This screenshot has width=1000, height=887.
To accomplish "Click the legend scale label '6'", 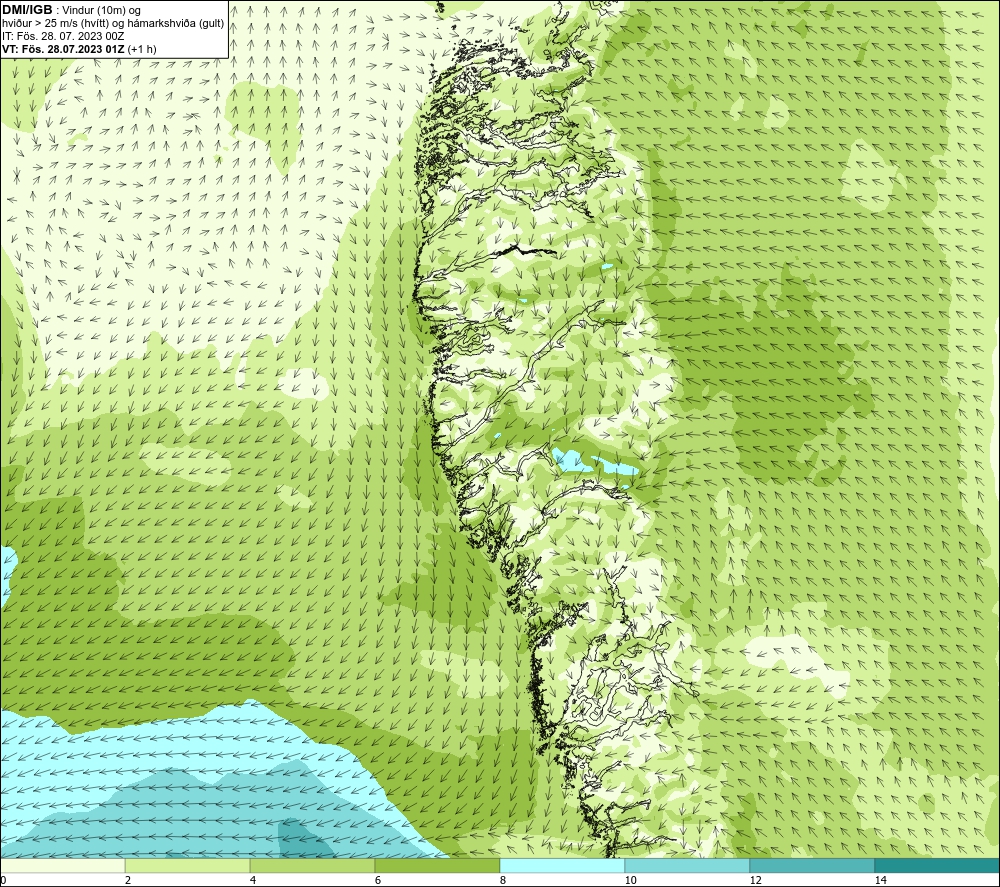I will tap(378, 880).
